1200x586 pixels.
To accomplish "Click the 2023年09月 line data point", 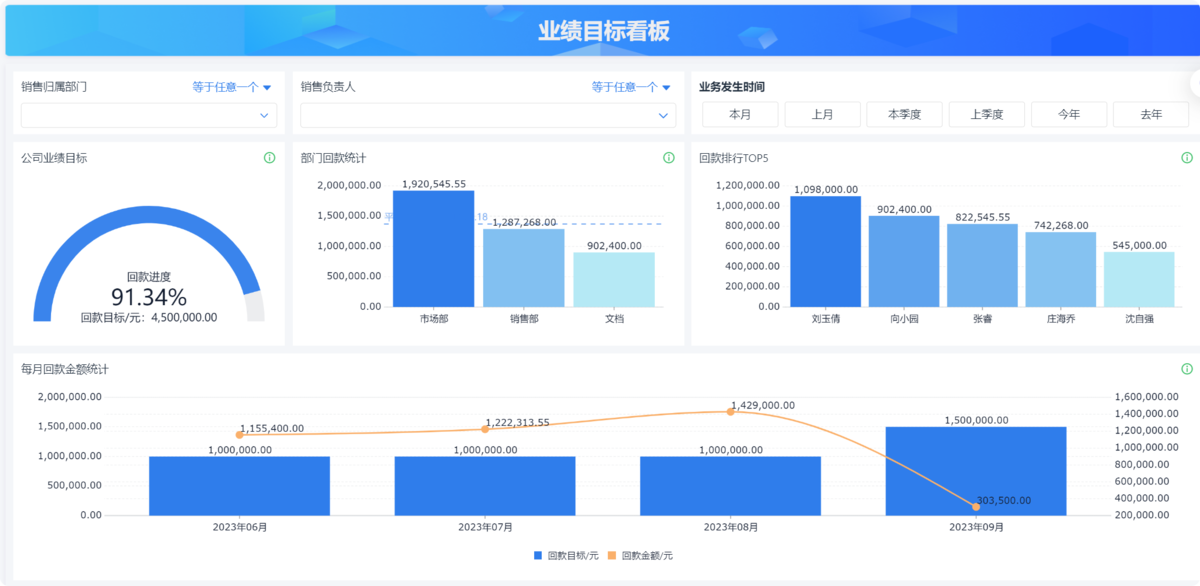I will 976,507.
